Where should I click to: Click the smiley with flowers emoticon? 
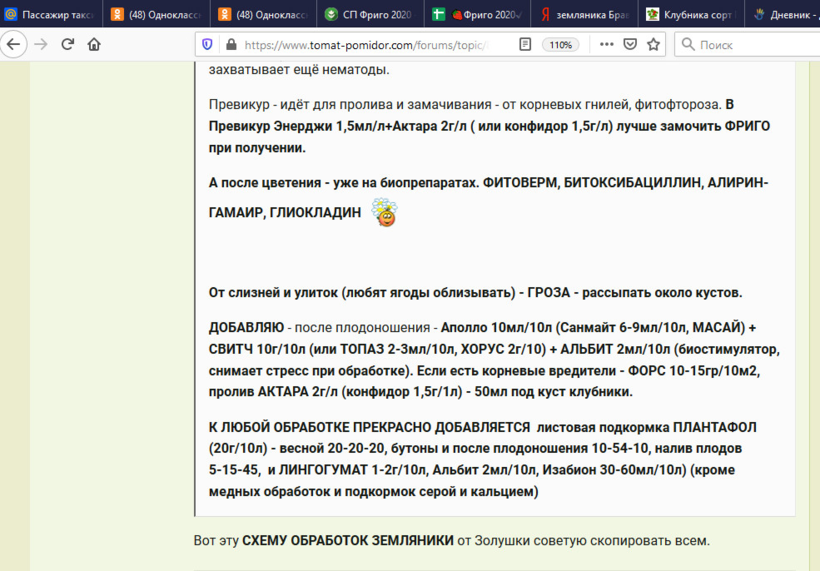point(384,212)
